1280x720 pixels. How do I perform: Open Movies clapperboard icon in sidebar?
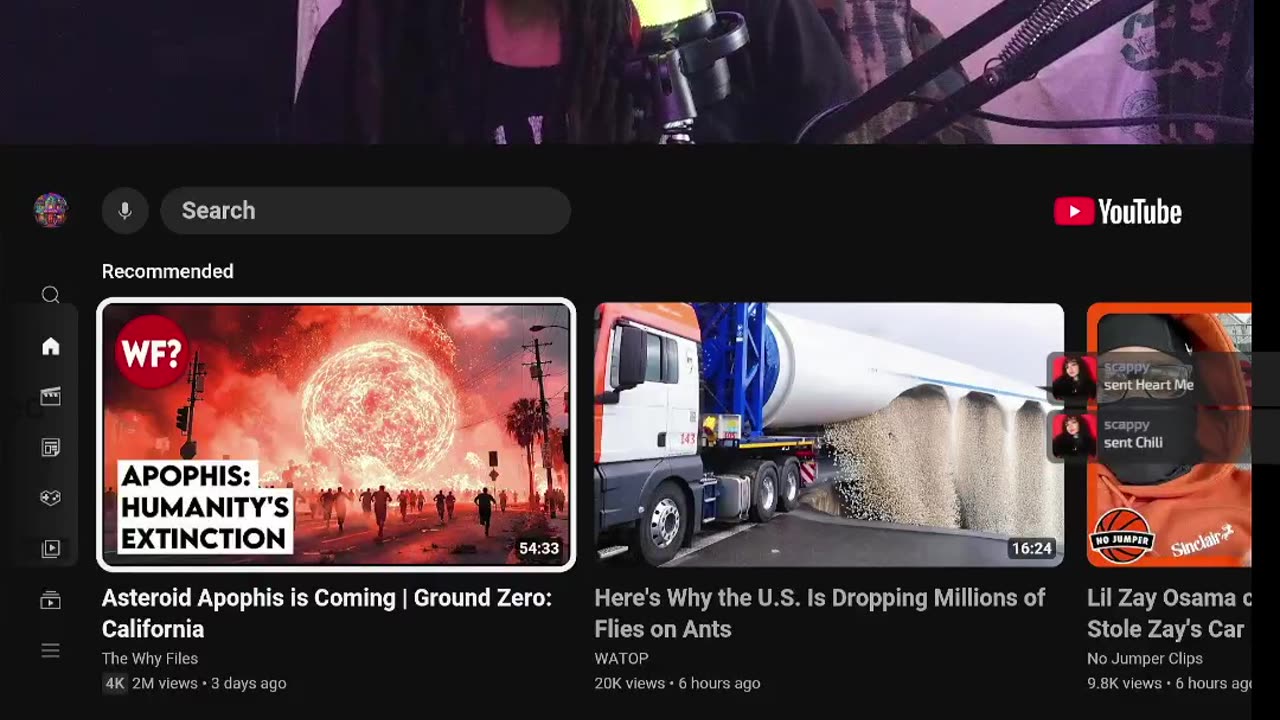[x=51, y=397]
